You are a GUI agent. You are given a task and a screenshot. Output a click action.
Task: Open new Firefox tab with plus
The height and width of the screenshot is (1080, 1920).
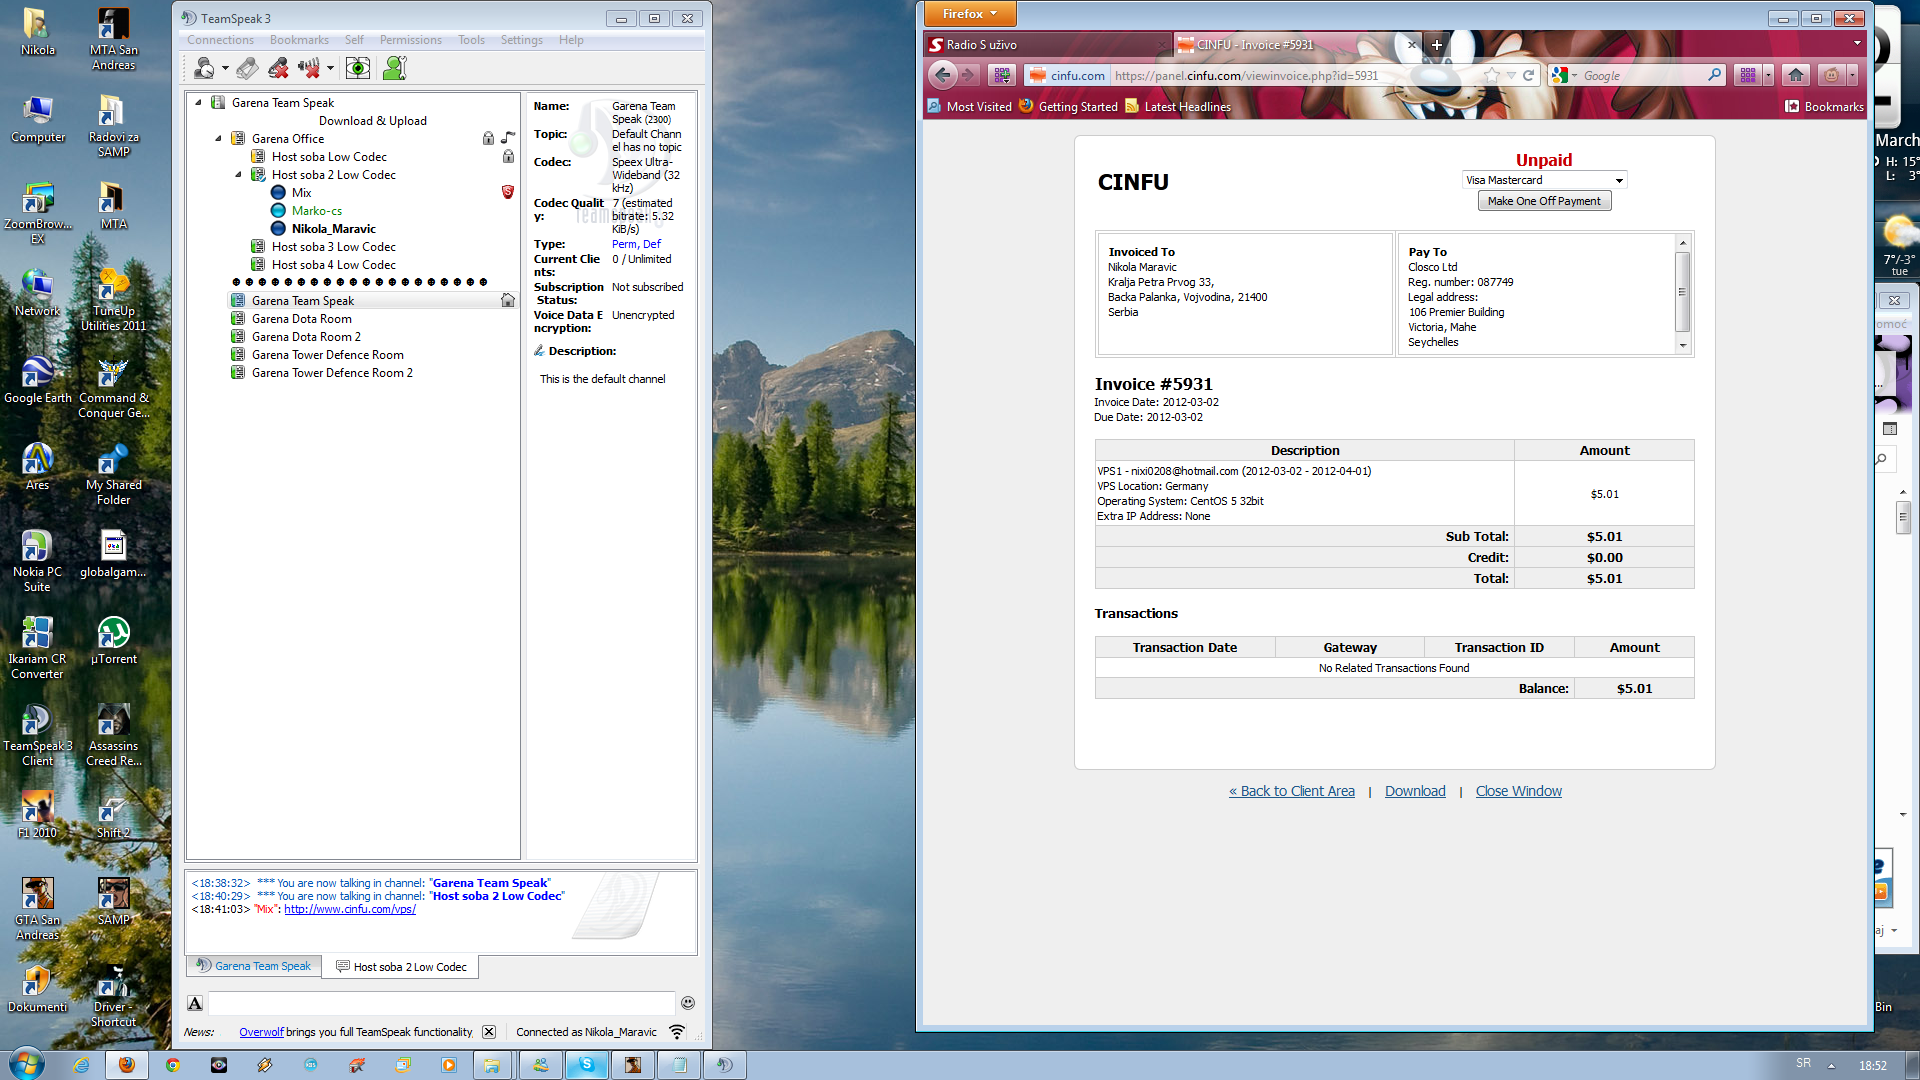coord(1436,45)
